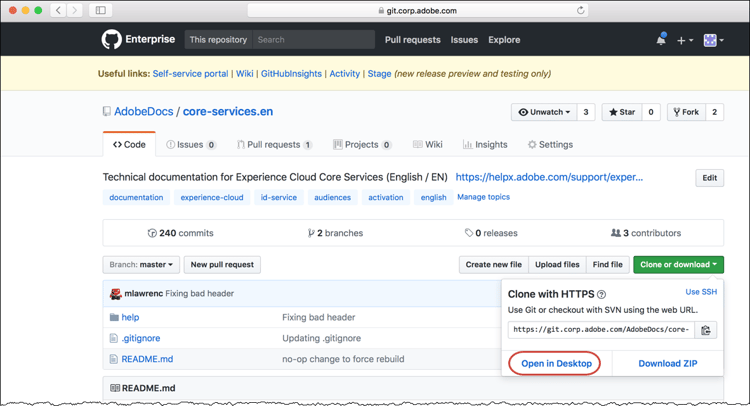Open the user avatar menu
The image size is (750, 406).
click(x=713, y=40)
